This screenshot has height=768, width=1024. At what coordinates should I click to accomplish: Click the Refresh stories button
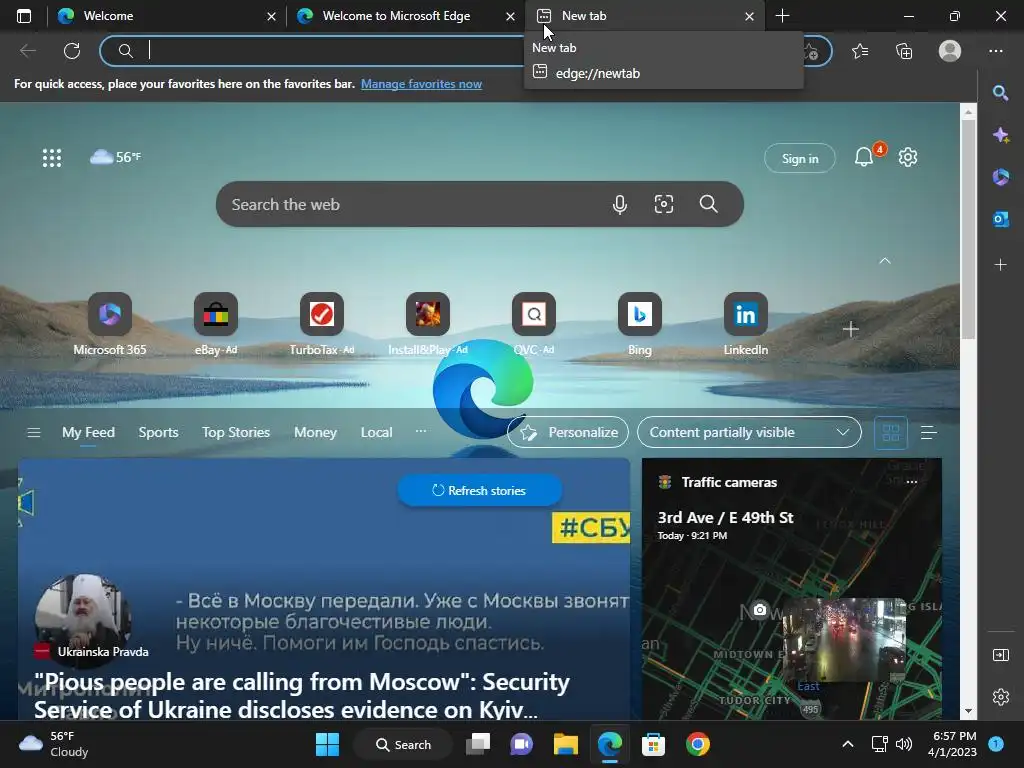point(479,490)
